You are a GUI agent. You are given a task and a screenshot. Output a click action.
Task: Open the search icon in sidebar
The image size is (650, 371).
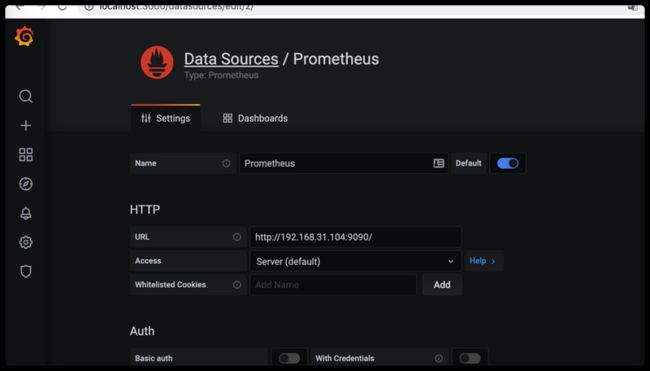(26, 96)
